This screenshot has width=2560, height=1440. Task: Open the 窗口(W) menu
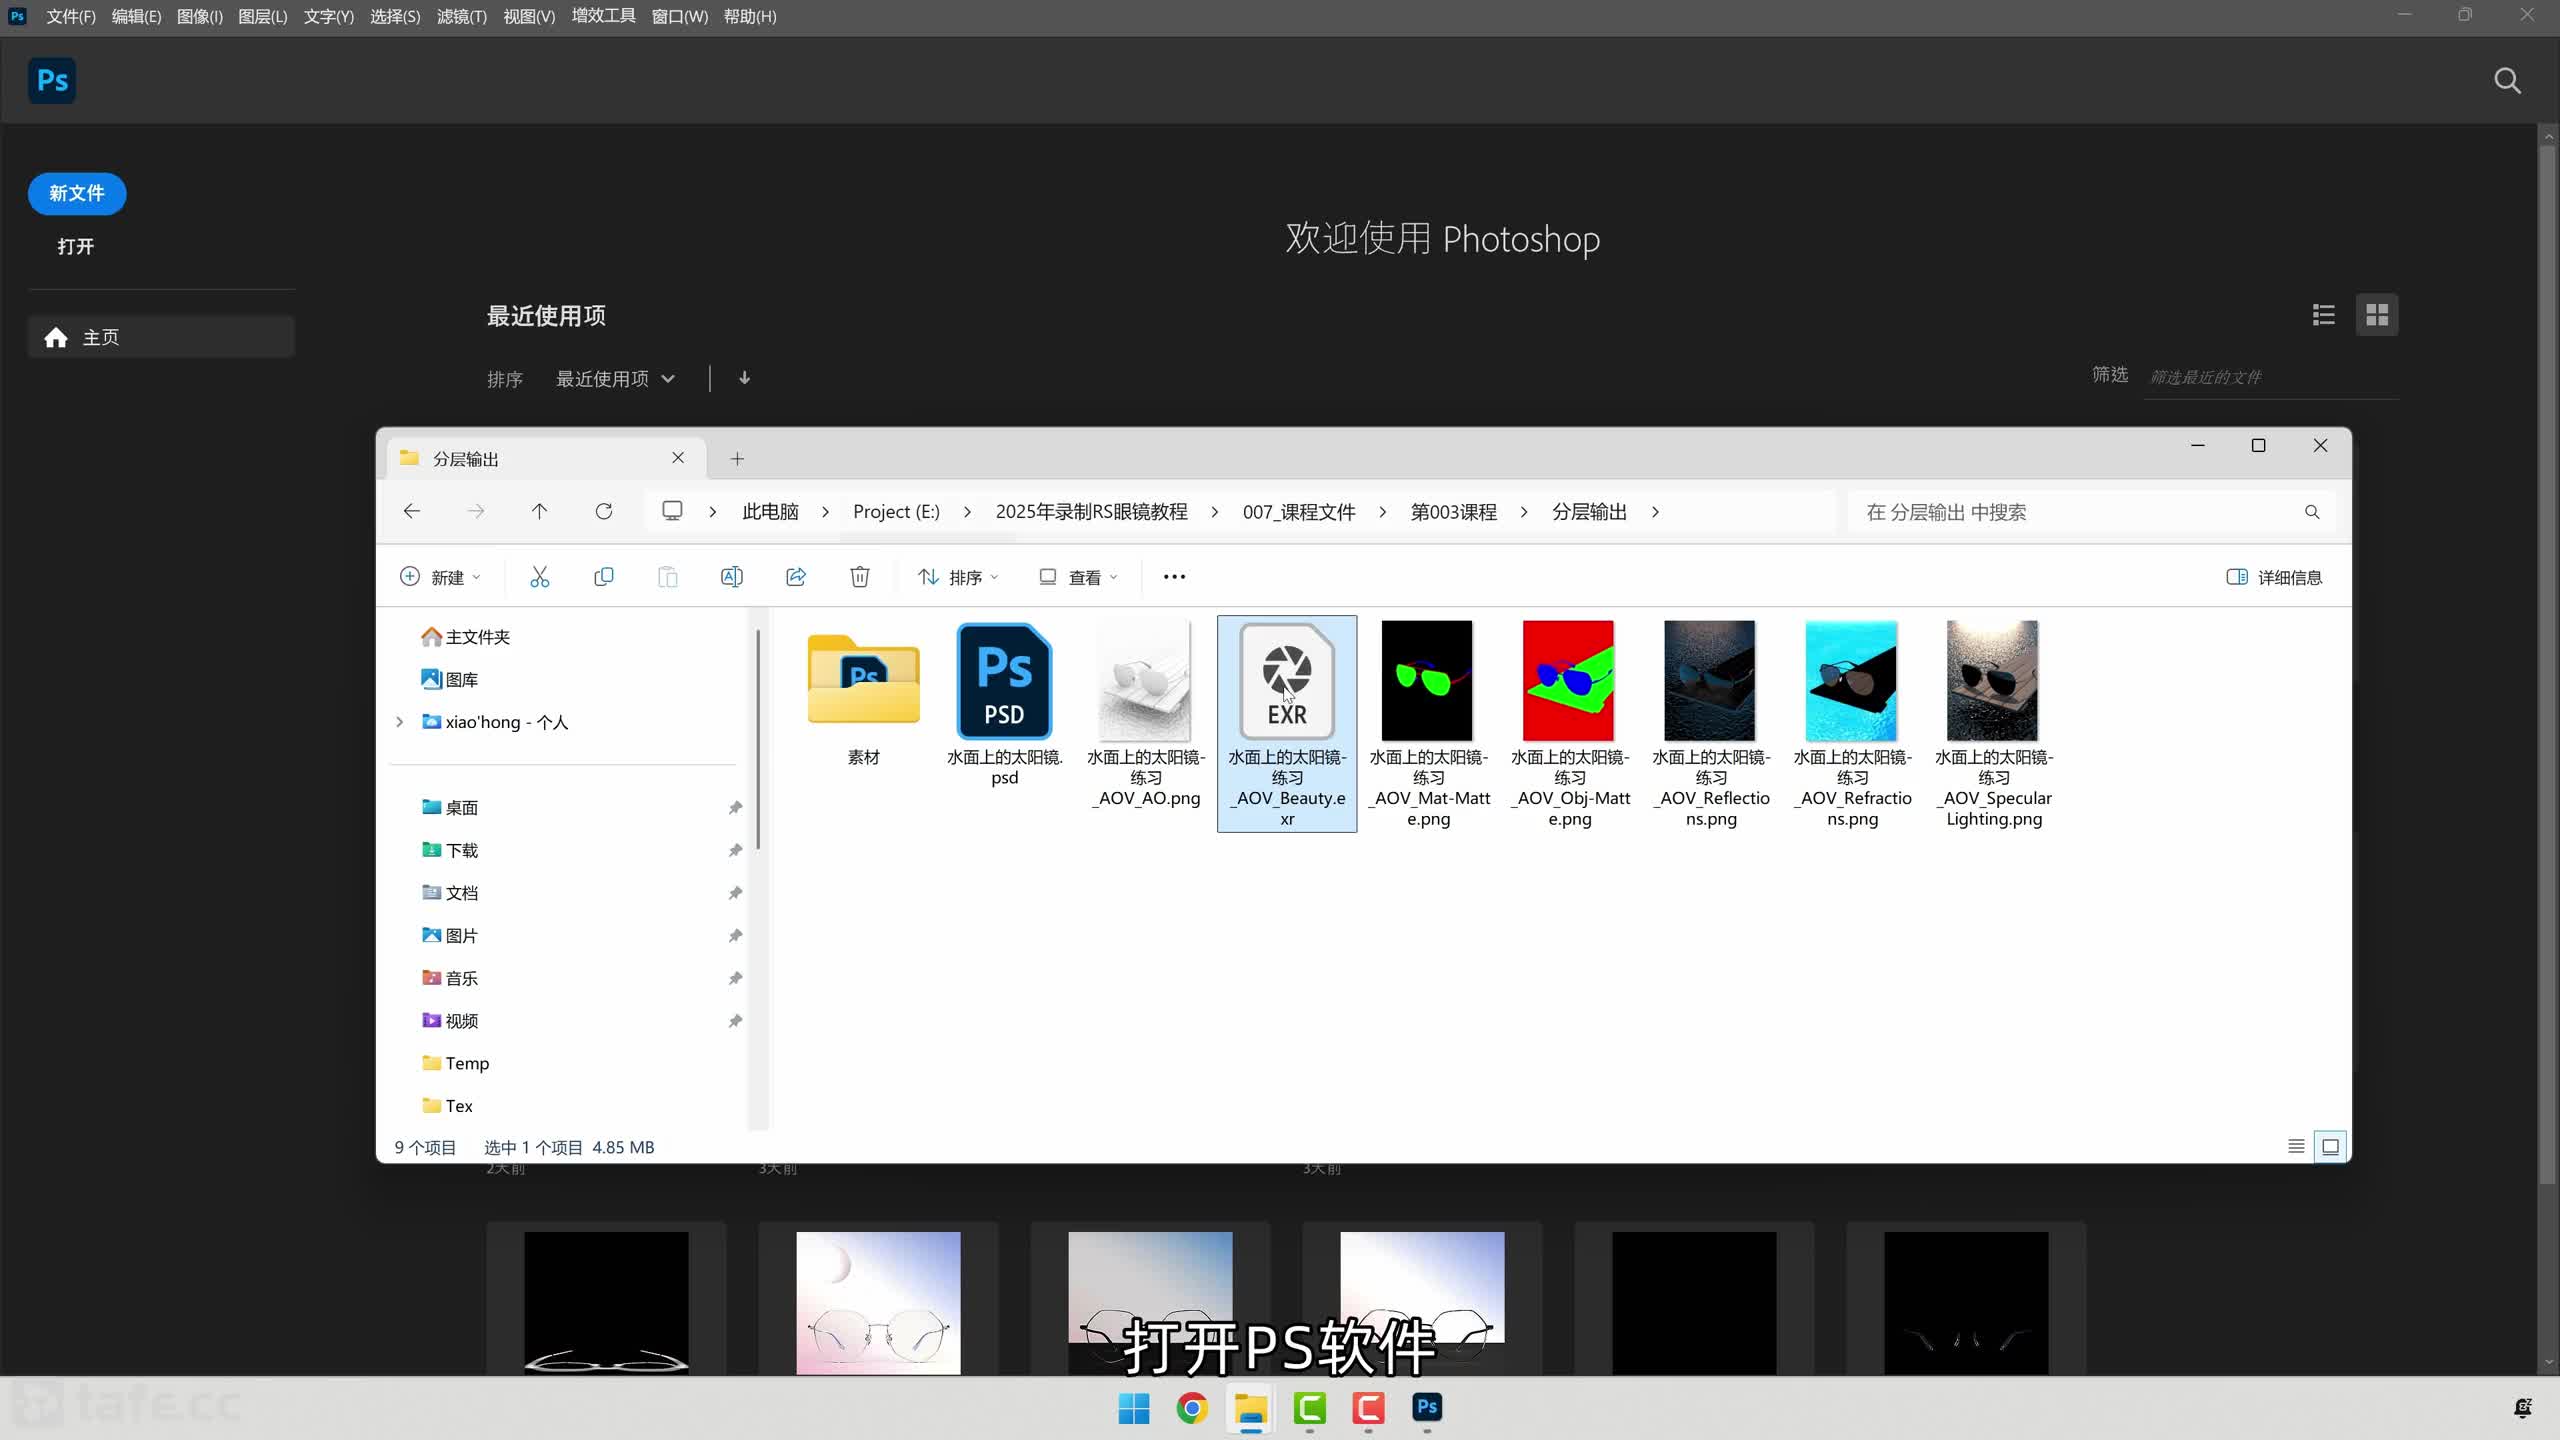tap(680, 17)
